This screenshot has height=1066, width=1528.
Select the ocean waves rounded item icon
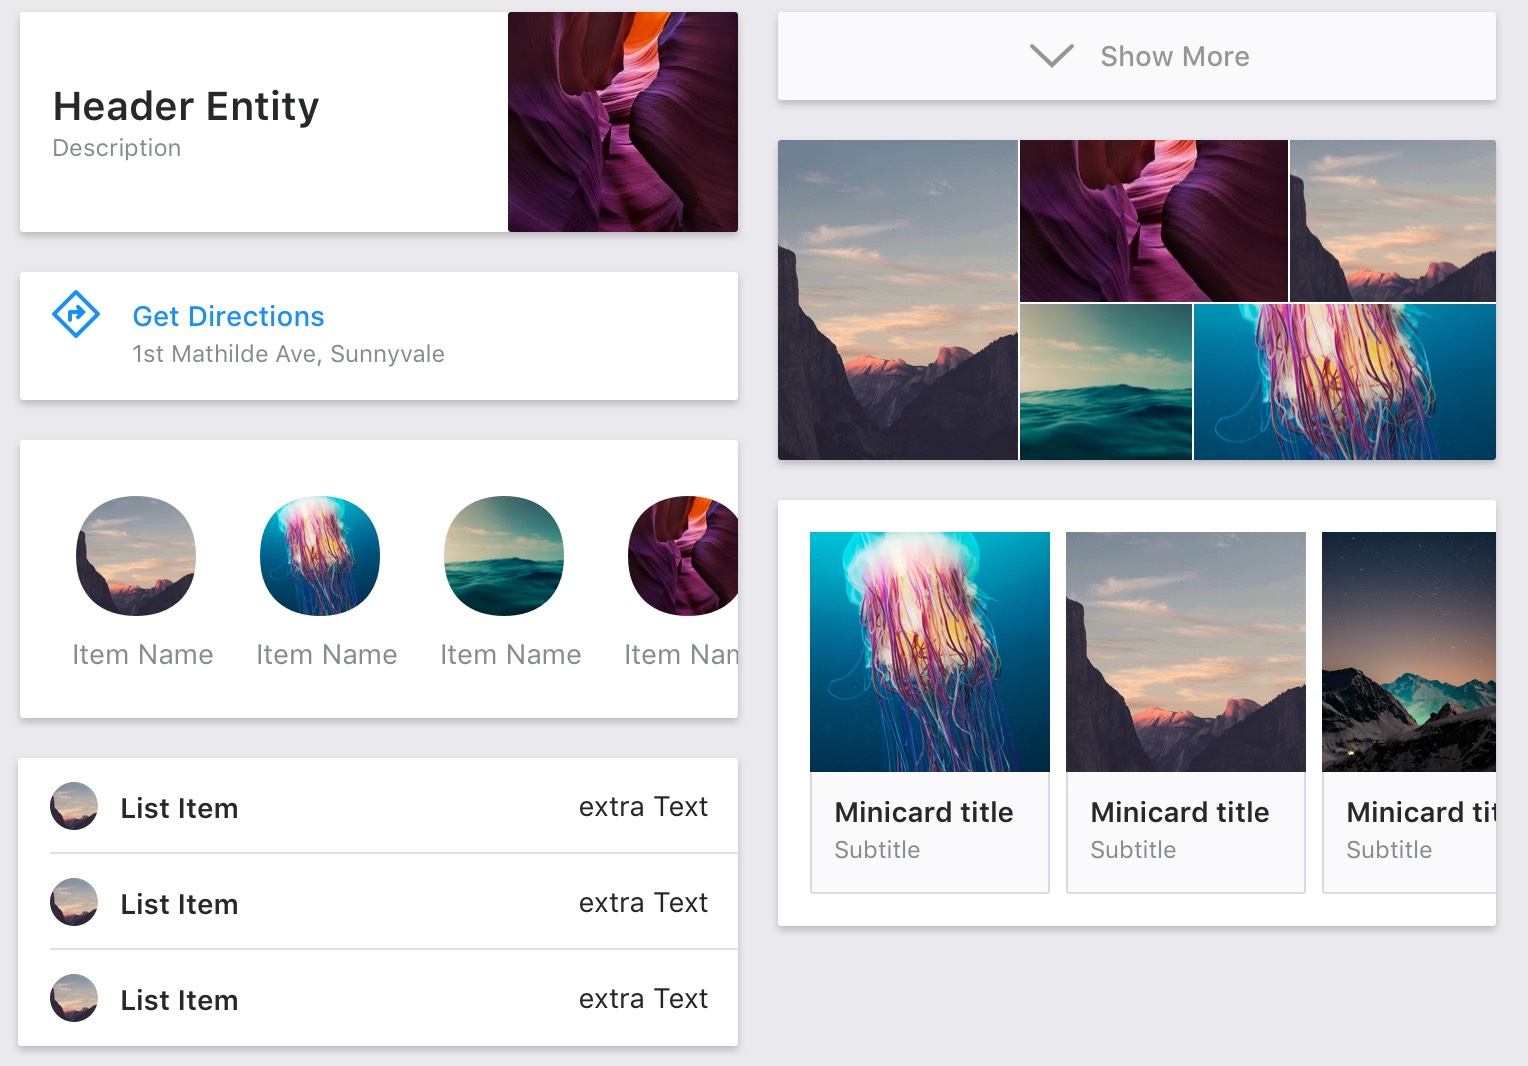tap(504, 556)
